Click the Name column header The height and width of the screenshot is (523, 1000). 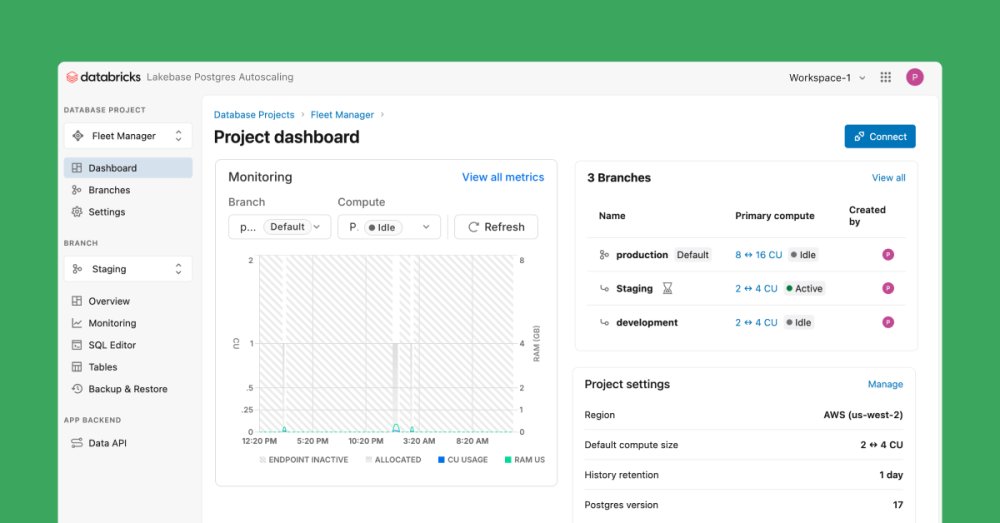tap(612, 216)
